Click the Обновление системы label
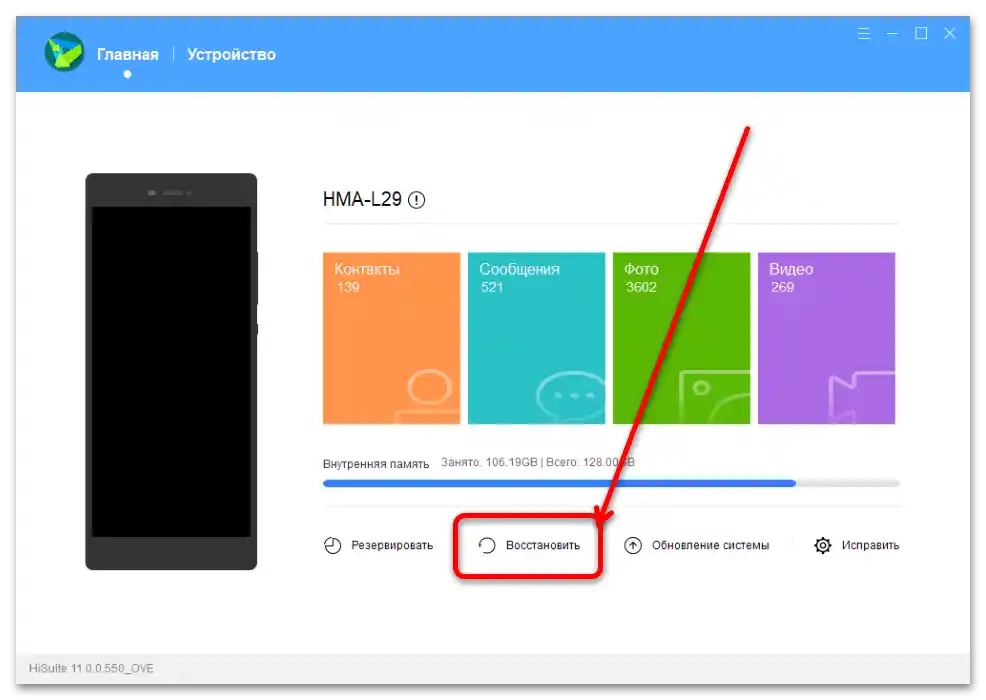The image size is (986, 700). pyautogui.click(x=711, y=545)
